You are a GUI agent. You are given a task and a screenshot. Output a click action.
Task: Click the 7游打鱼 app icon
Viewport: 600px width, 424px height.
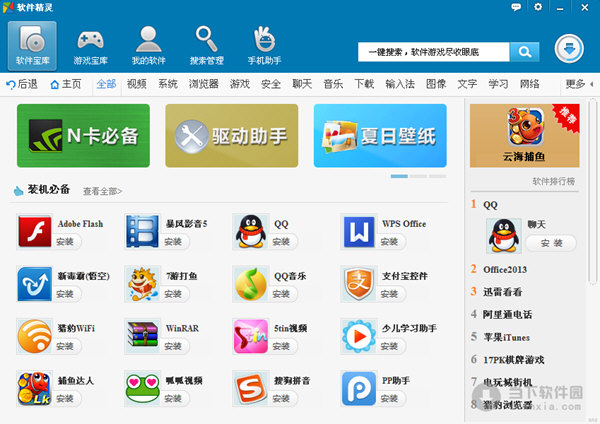pyautogui.click(x=142, y=284)
